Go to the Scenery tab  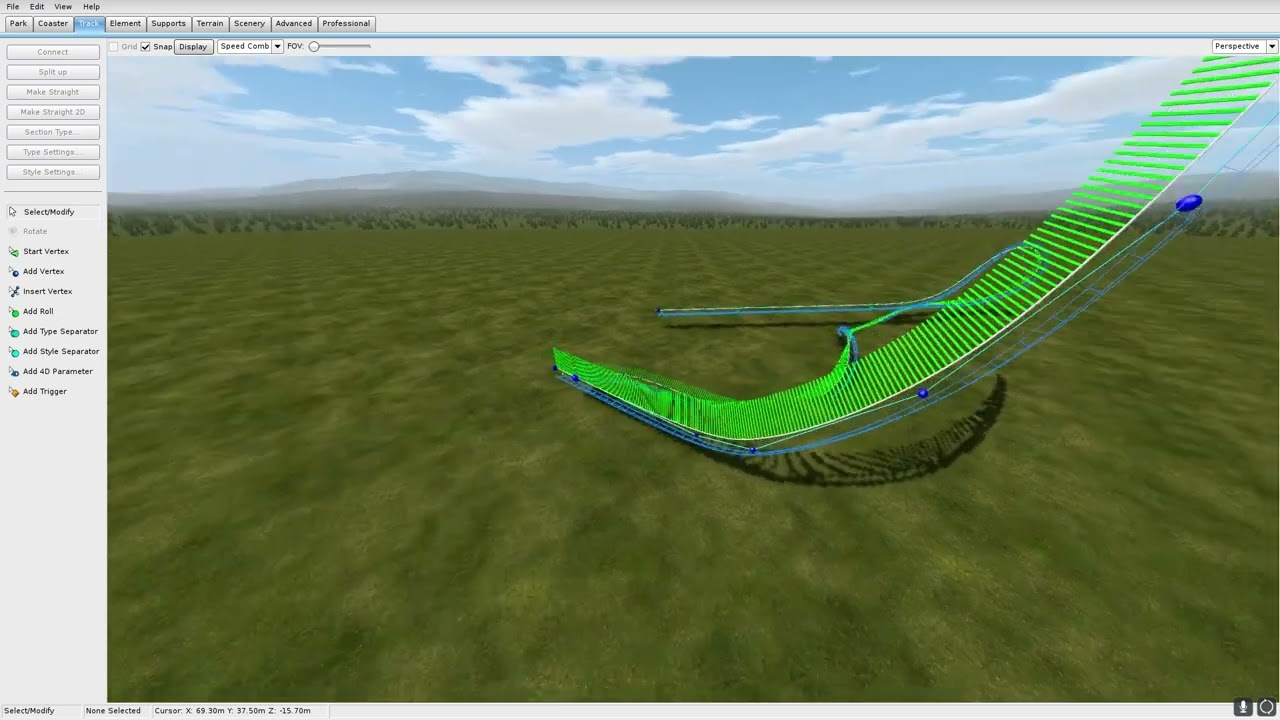tap(250, 23)
